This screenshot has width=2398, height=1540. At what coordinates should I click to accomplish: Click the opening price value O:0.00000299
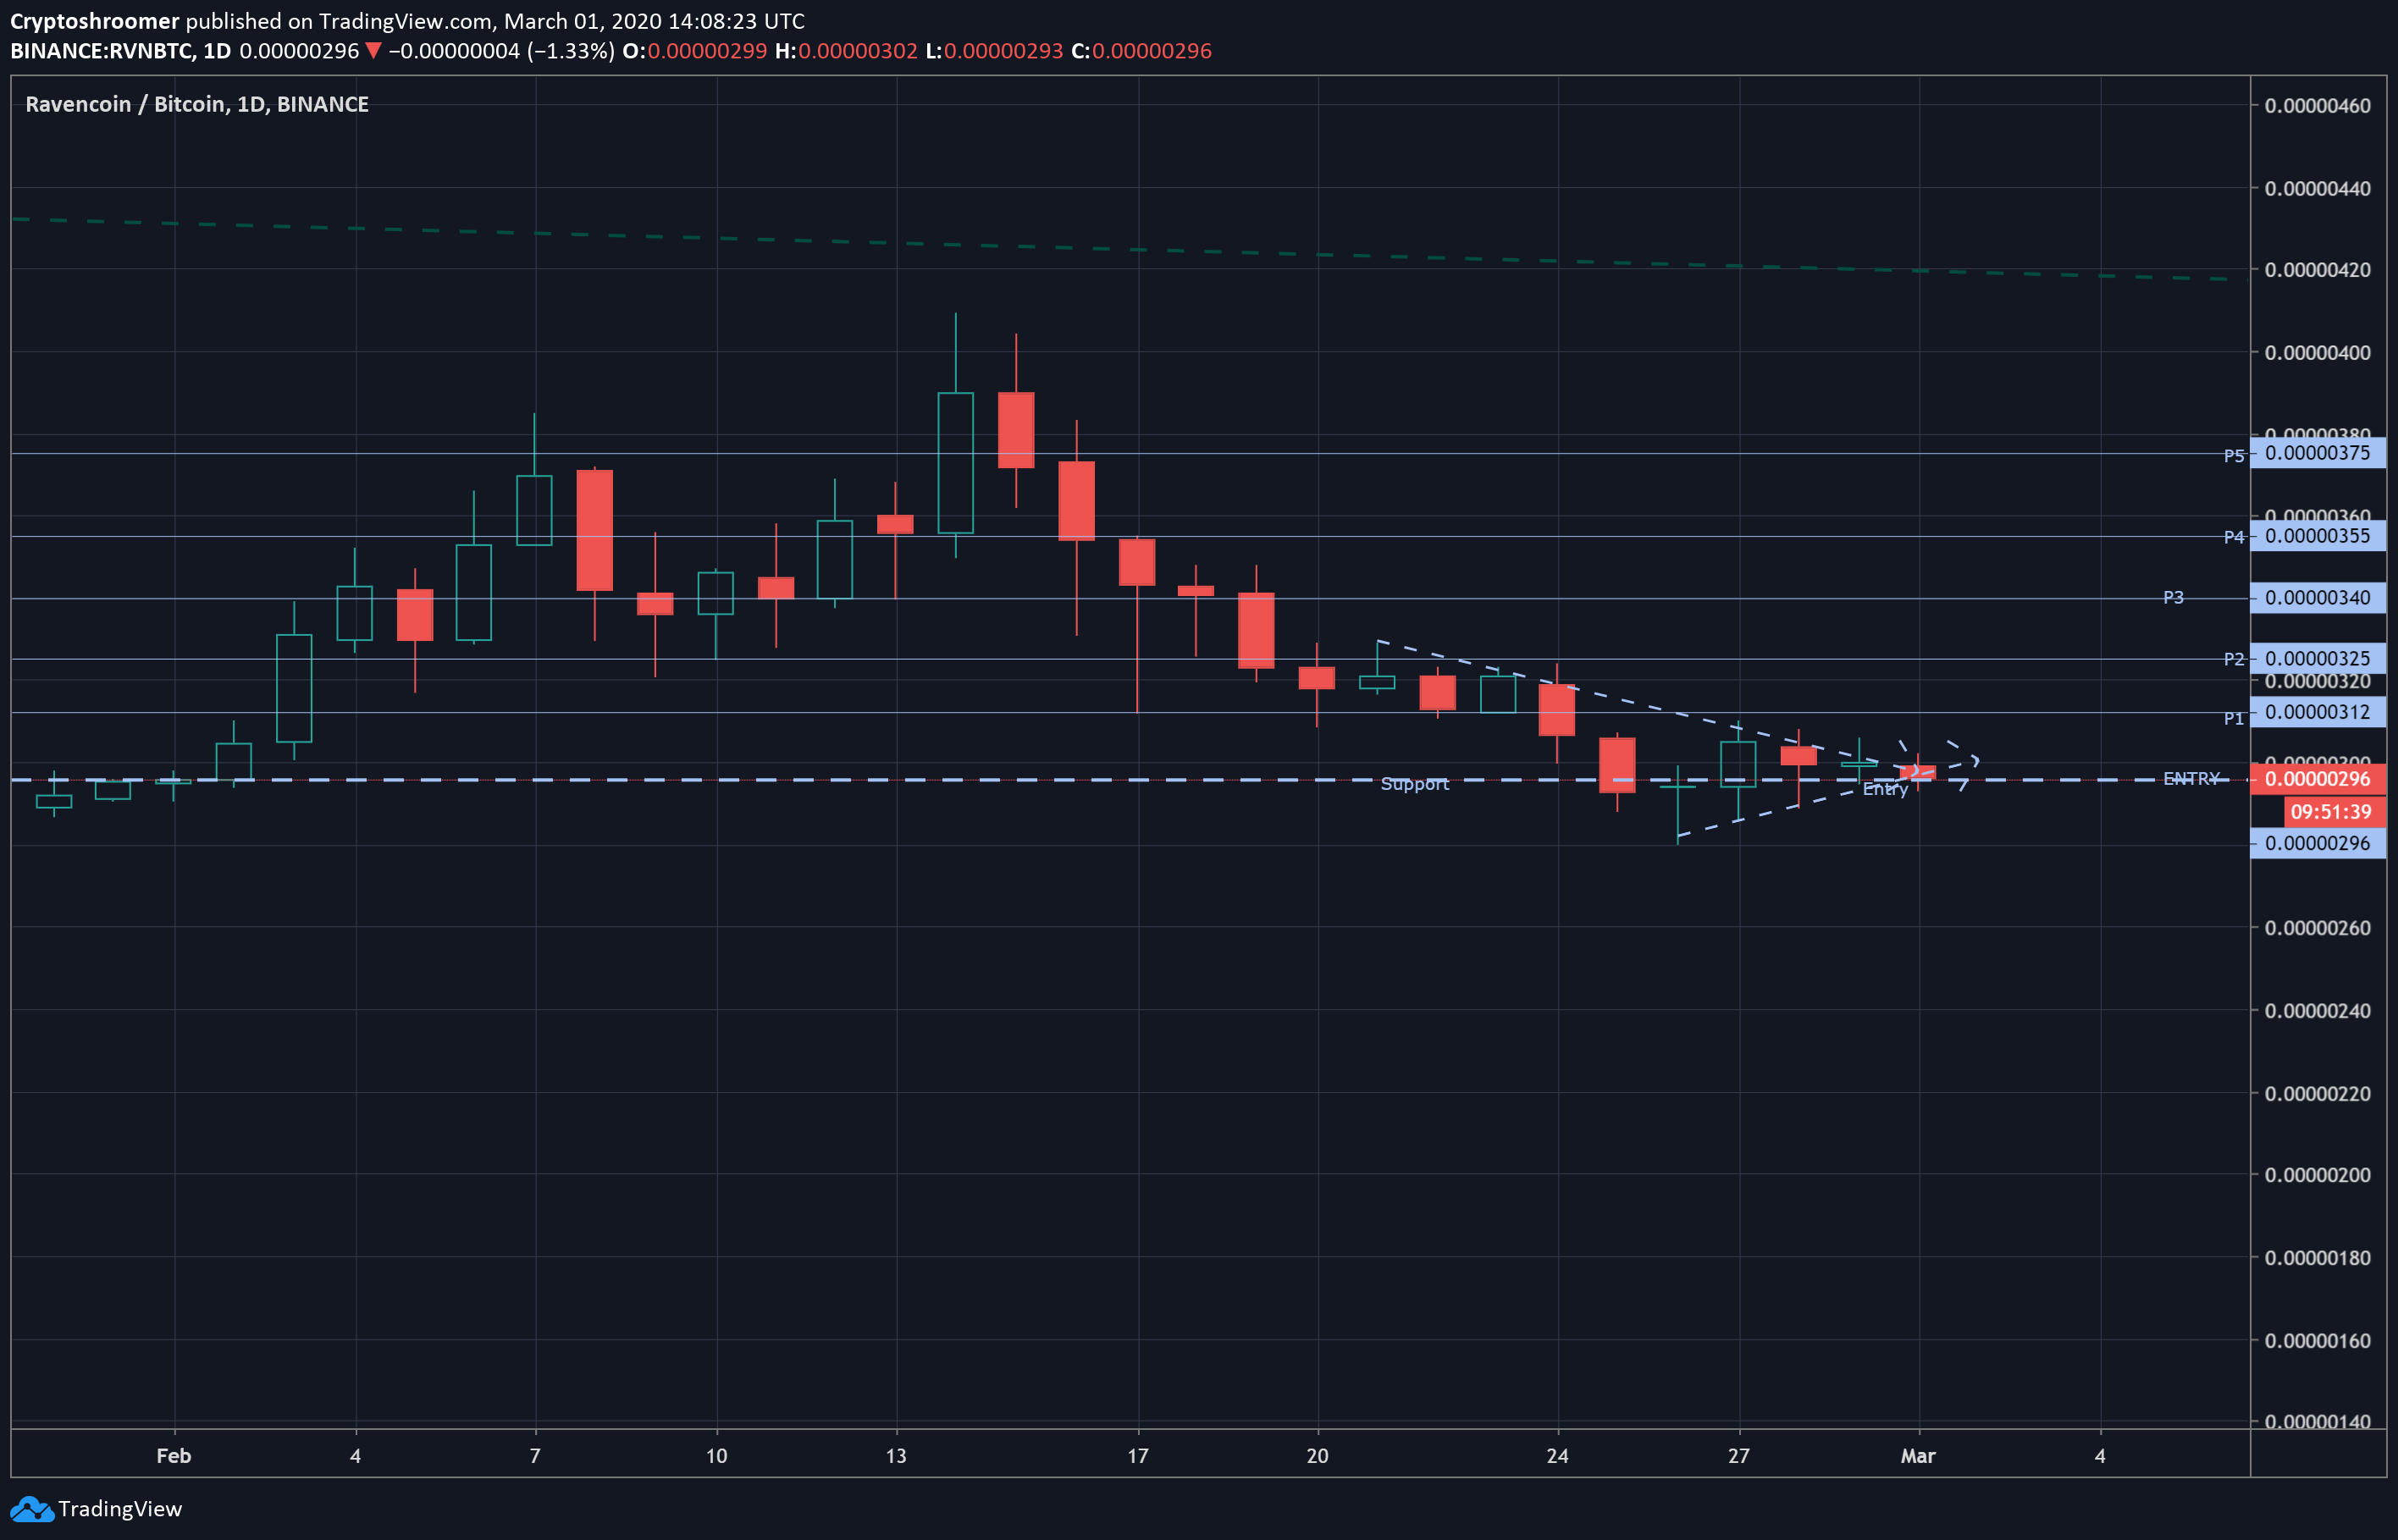[694, 51]
